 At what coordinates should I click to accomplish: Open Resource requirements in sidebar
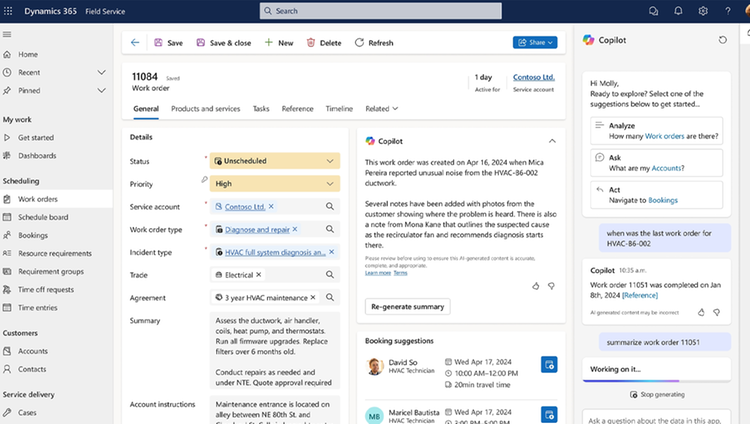[x=56, y=253]
